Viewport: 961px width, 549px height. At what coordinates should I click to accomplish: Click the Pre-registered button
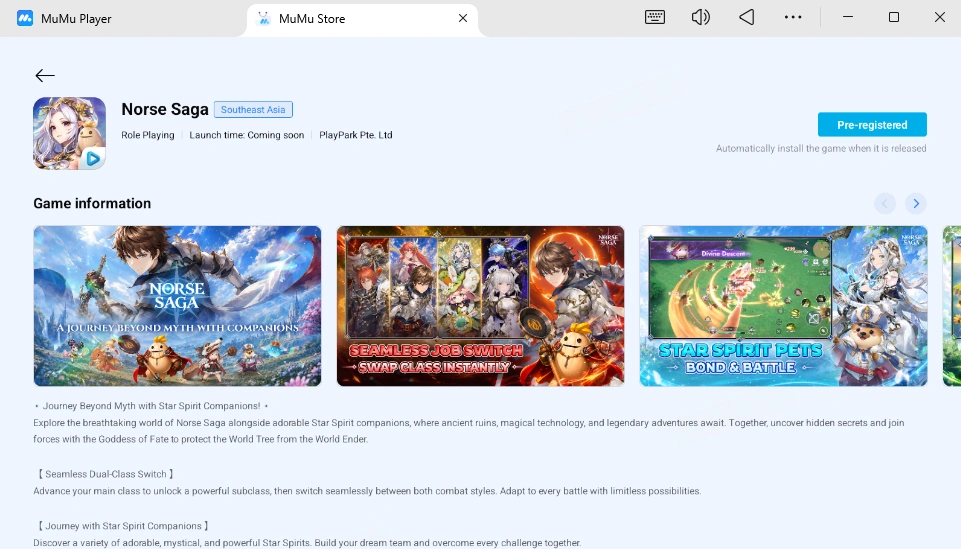872,124
